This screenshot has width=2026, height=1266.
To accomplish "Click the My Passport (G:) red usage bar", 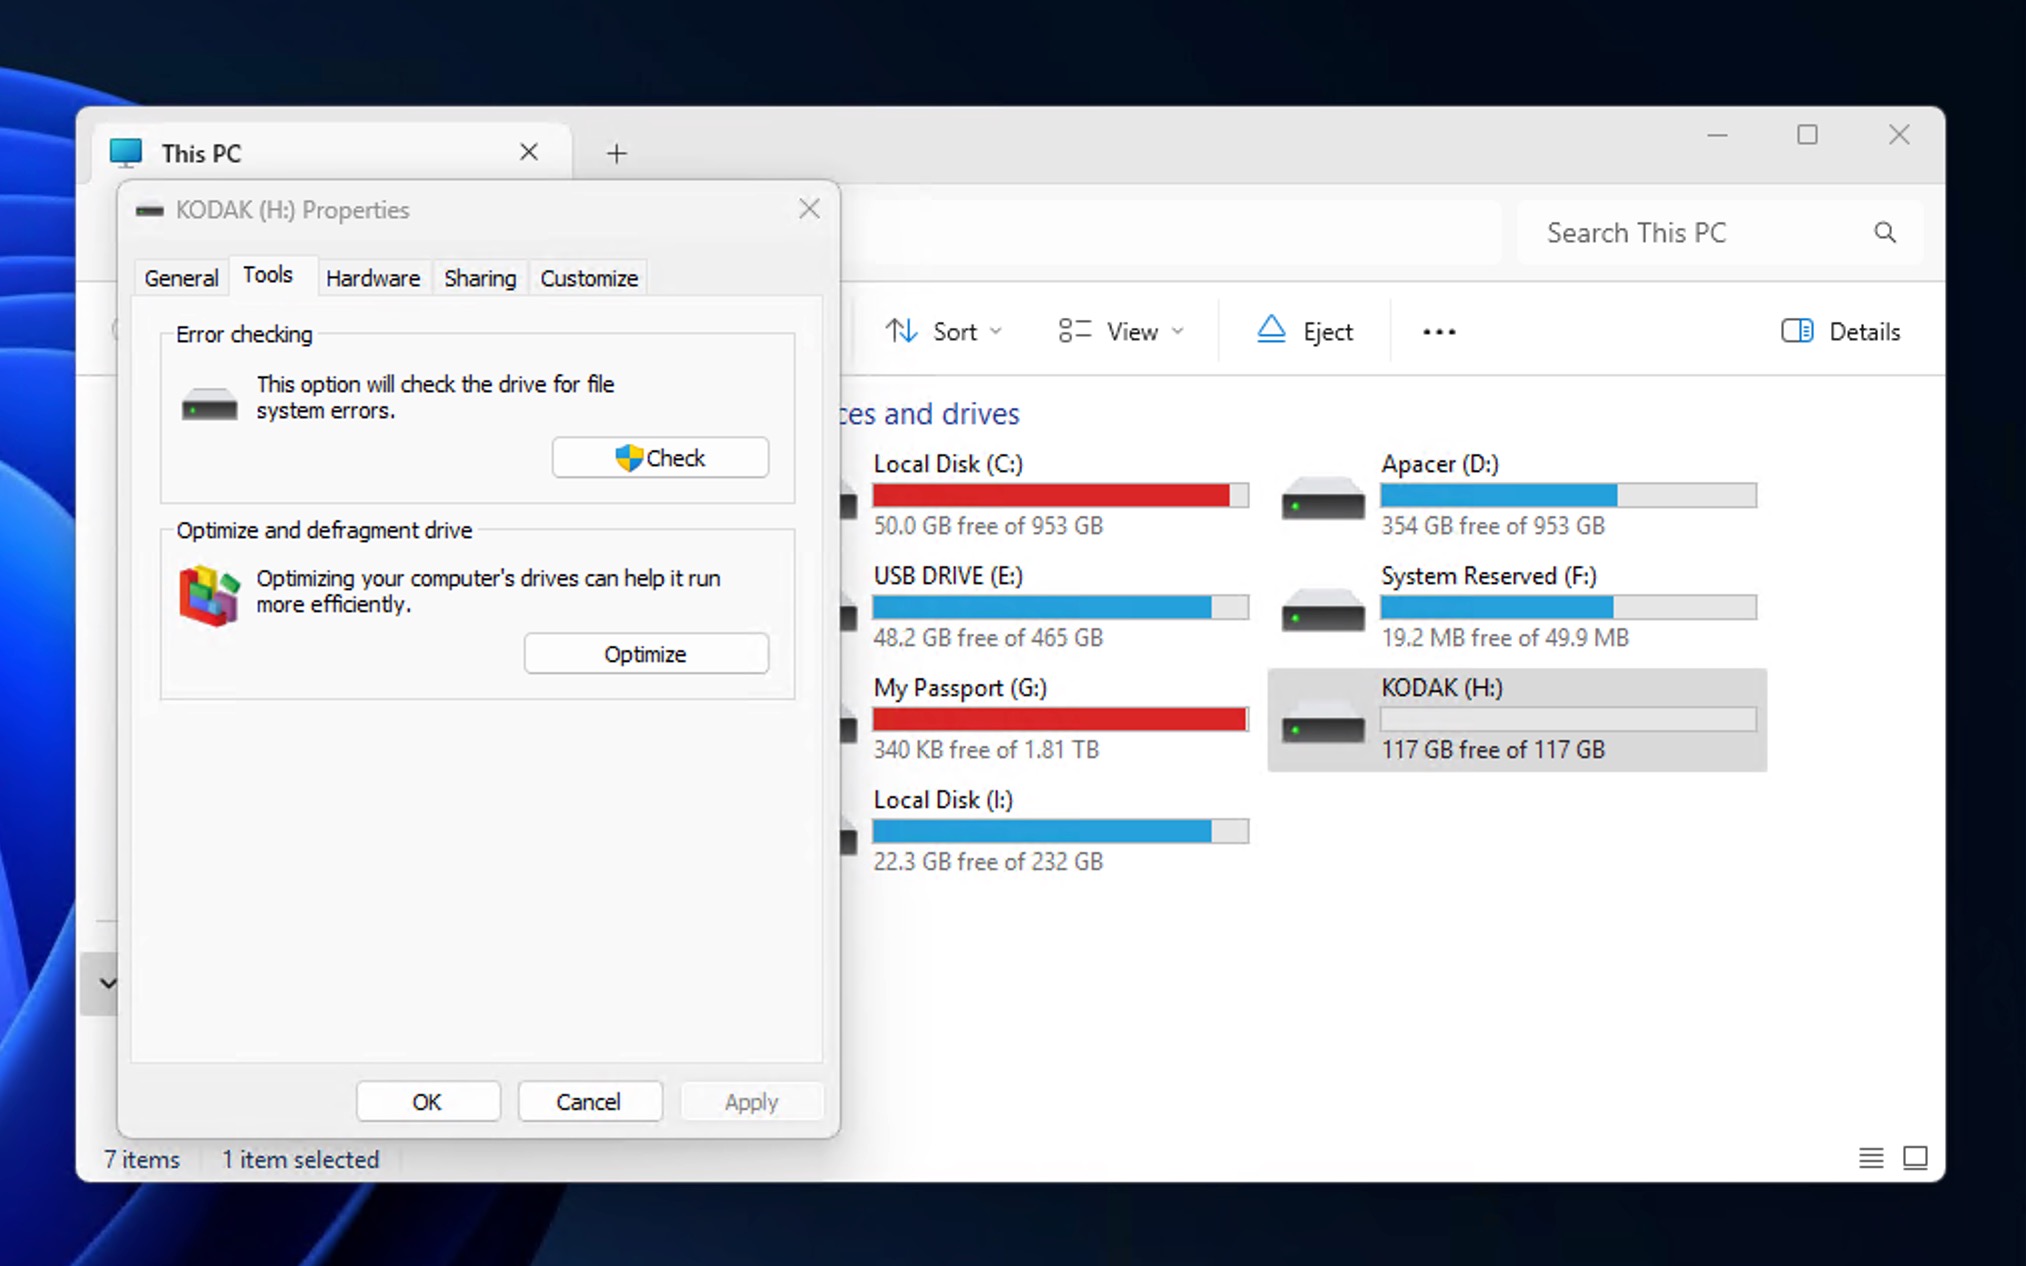I will point(1060,719).
